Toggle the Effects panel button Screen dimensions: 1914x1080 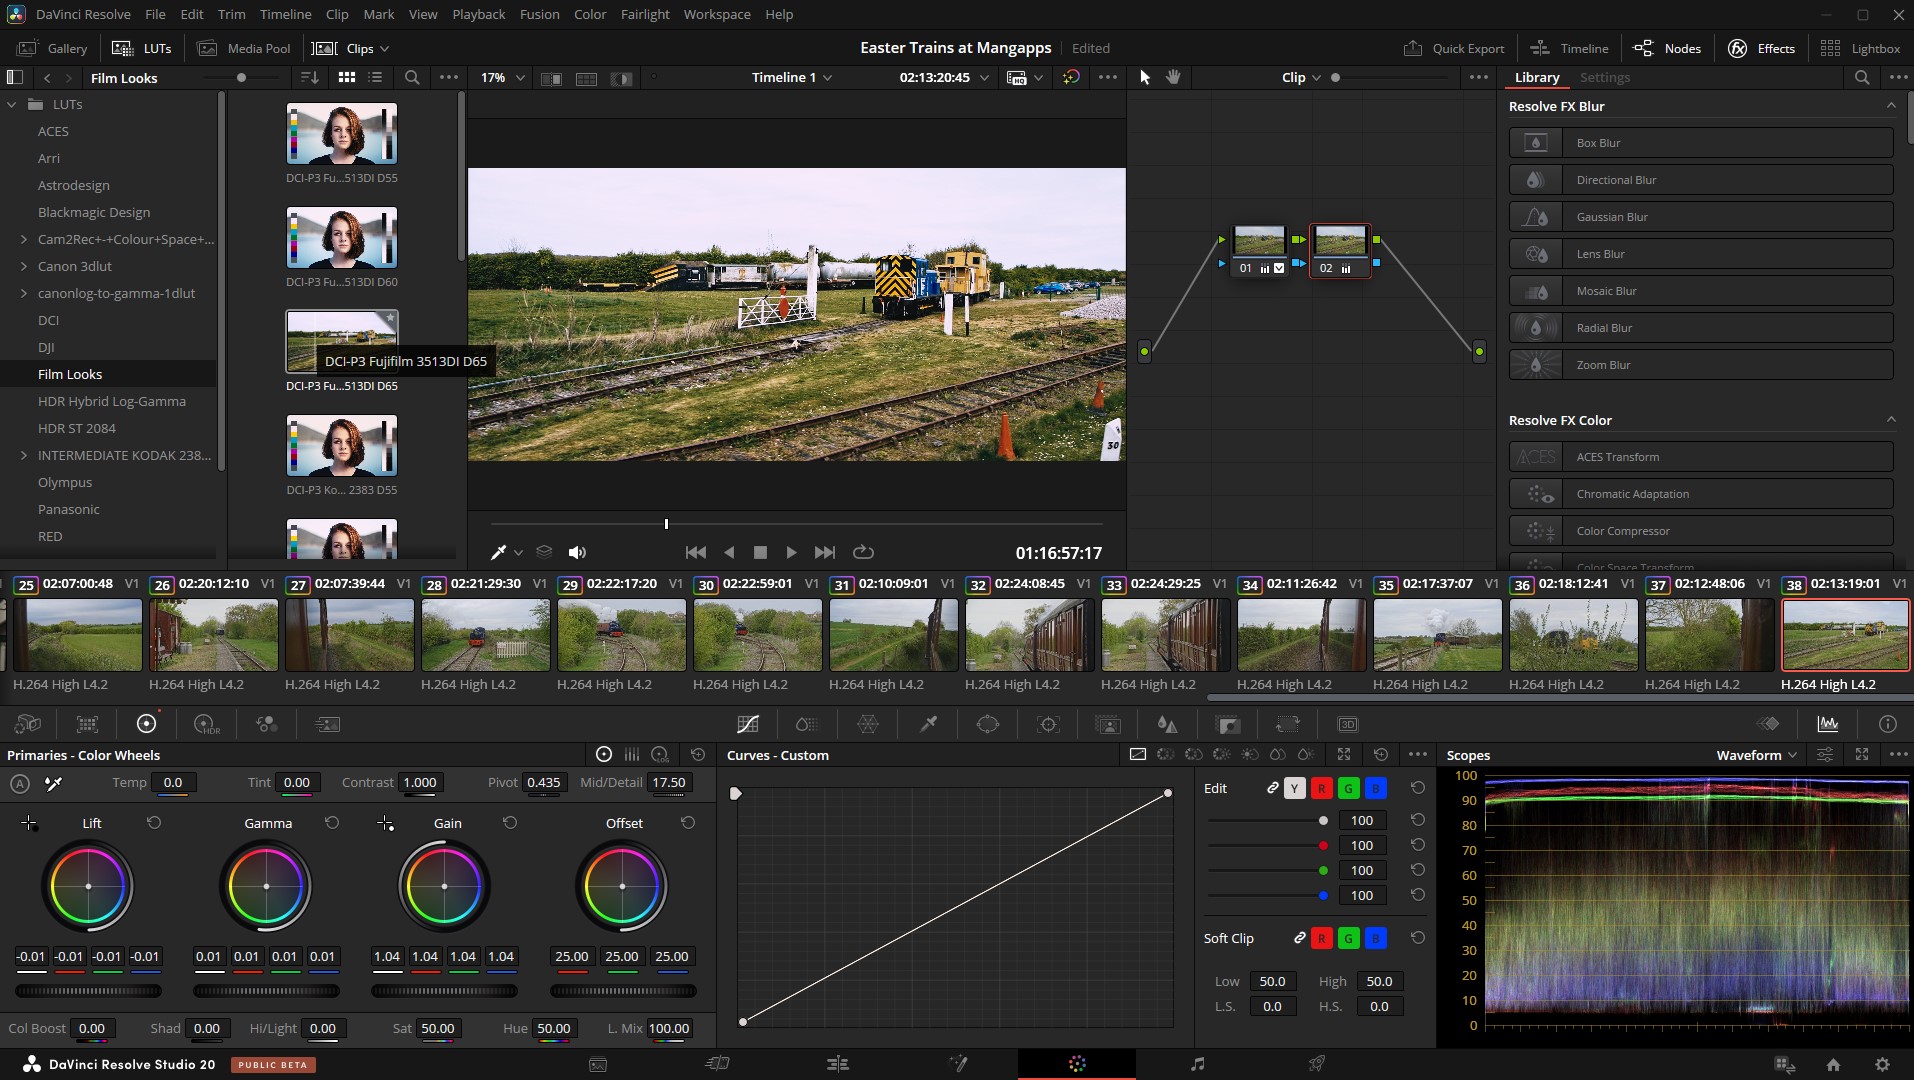1761,48
